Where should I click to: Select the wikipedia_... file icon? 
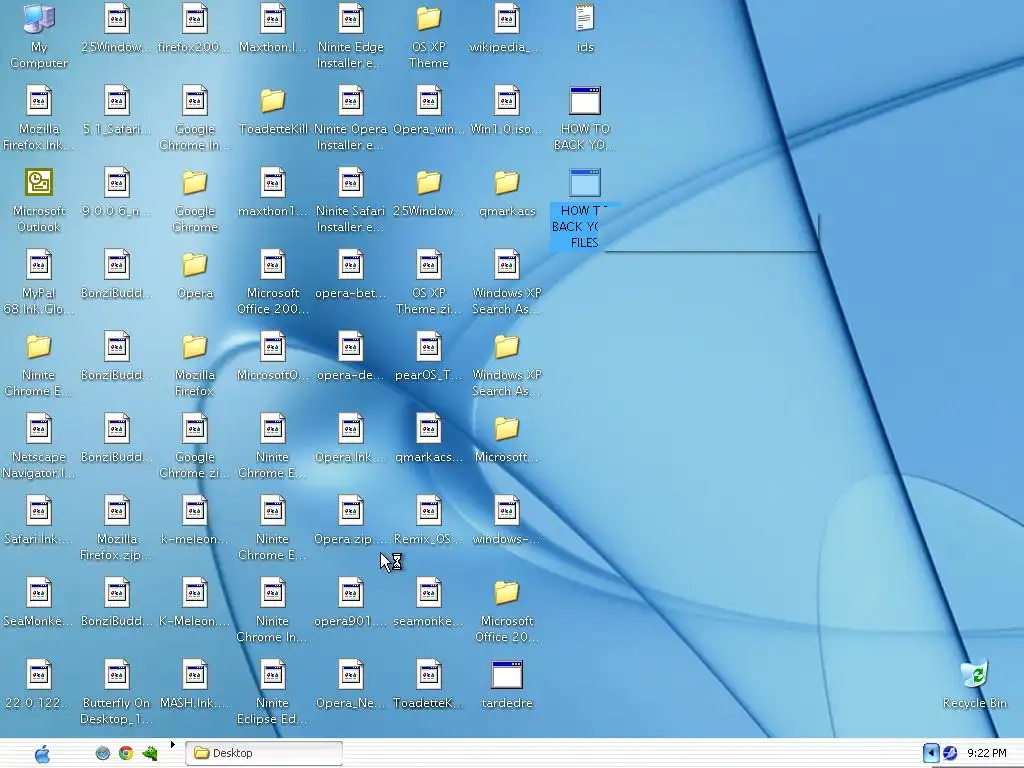click(x=507, y=20)
